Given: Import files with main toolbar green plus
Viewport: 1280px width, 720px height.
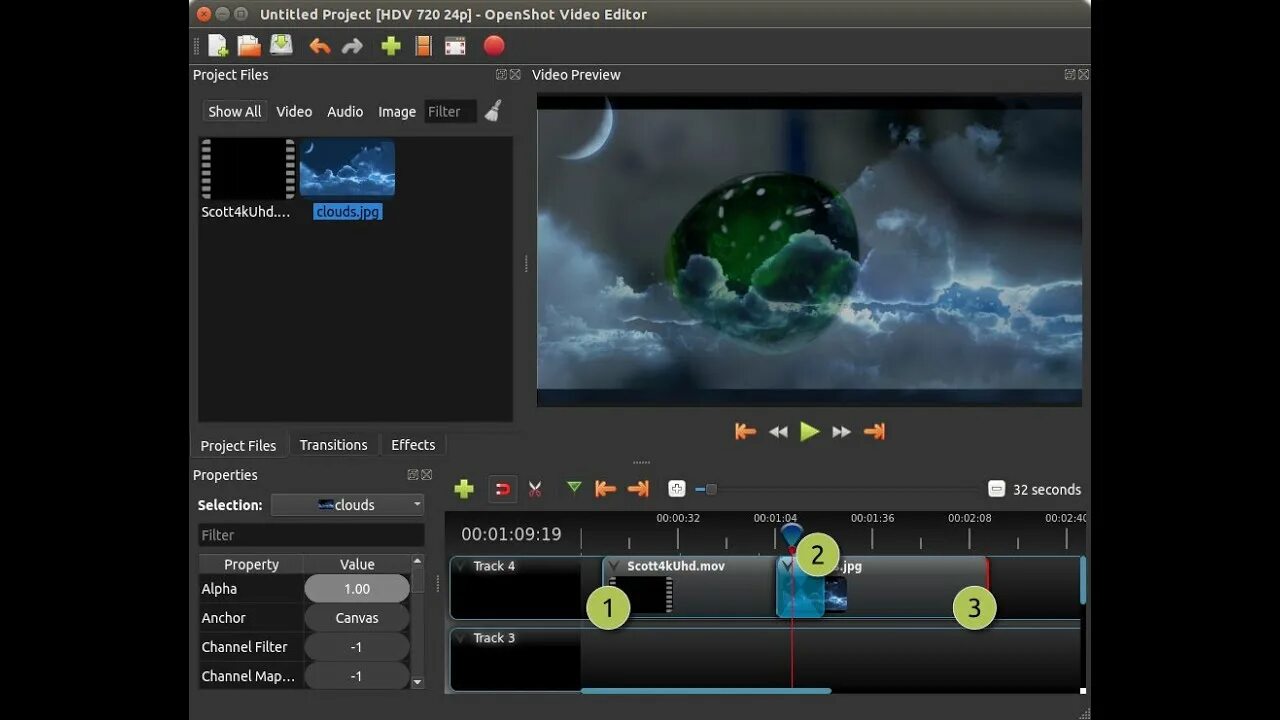Looking at the screenshot, I should (391, 46).
